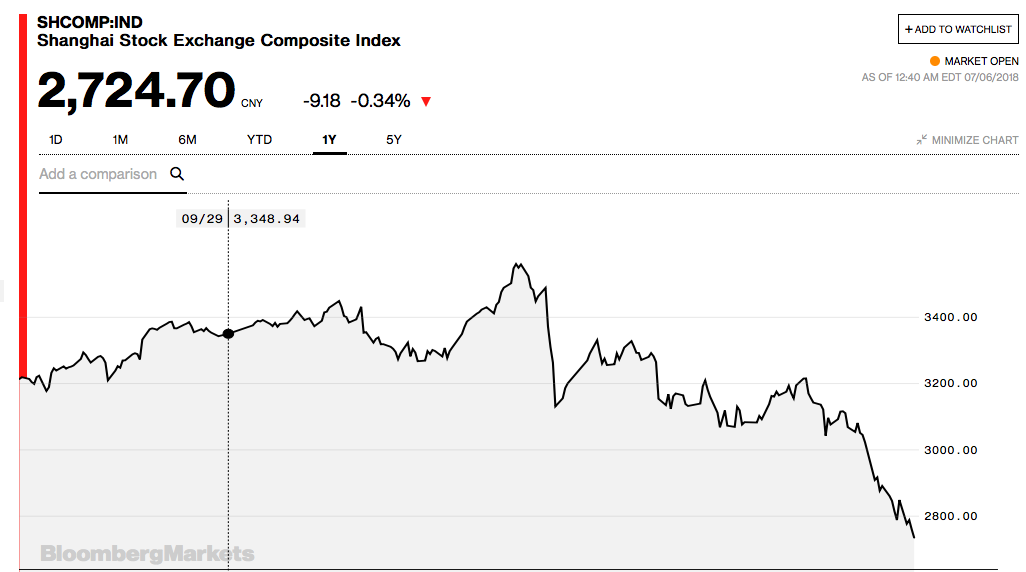Click the orange market open indicator
1026x572 pixels.
[x=935, y=61]
